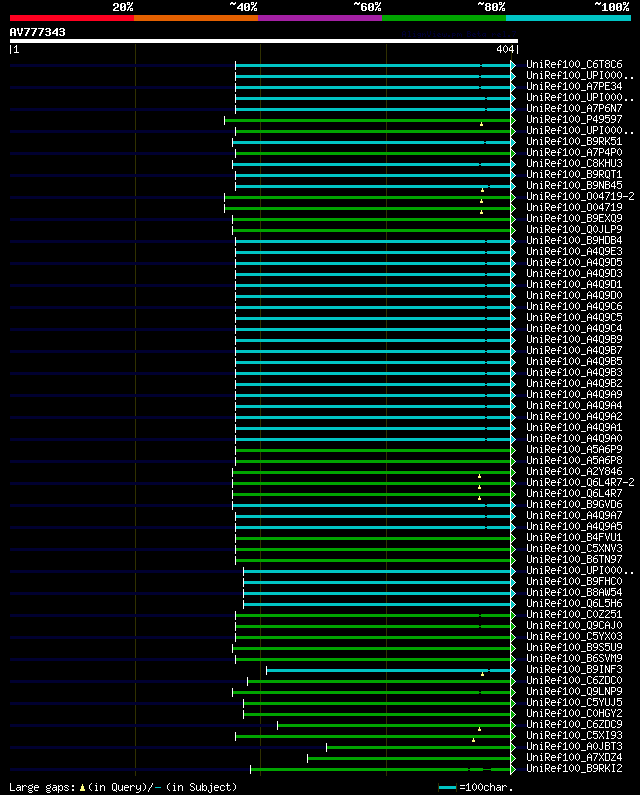The width and height of the screenshot is (640, 795).
Task: Open the UniRef100_A7P6N7 entry
Action: tap(574, 109)
